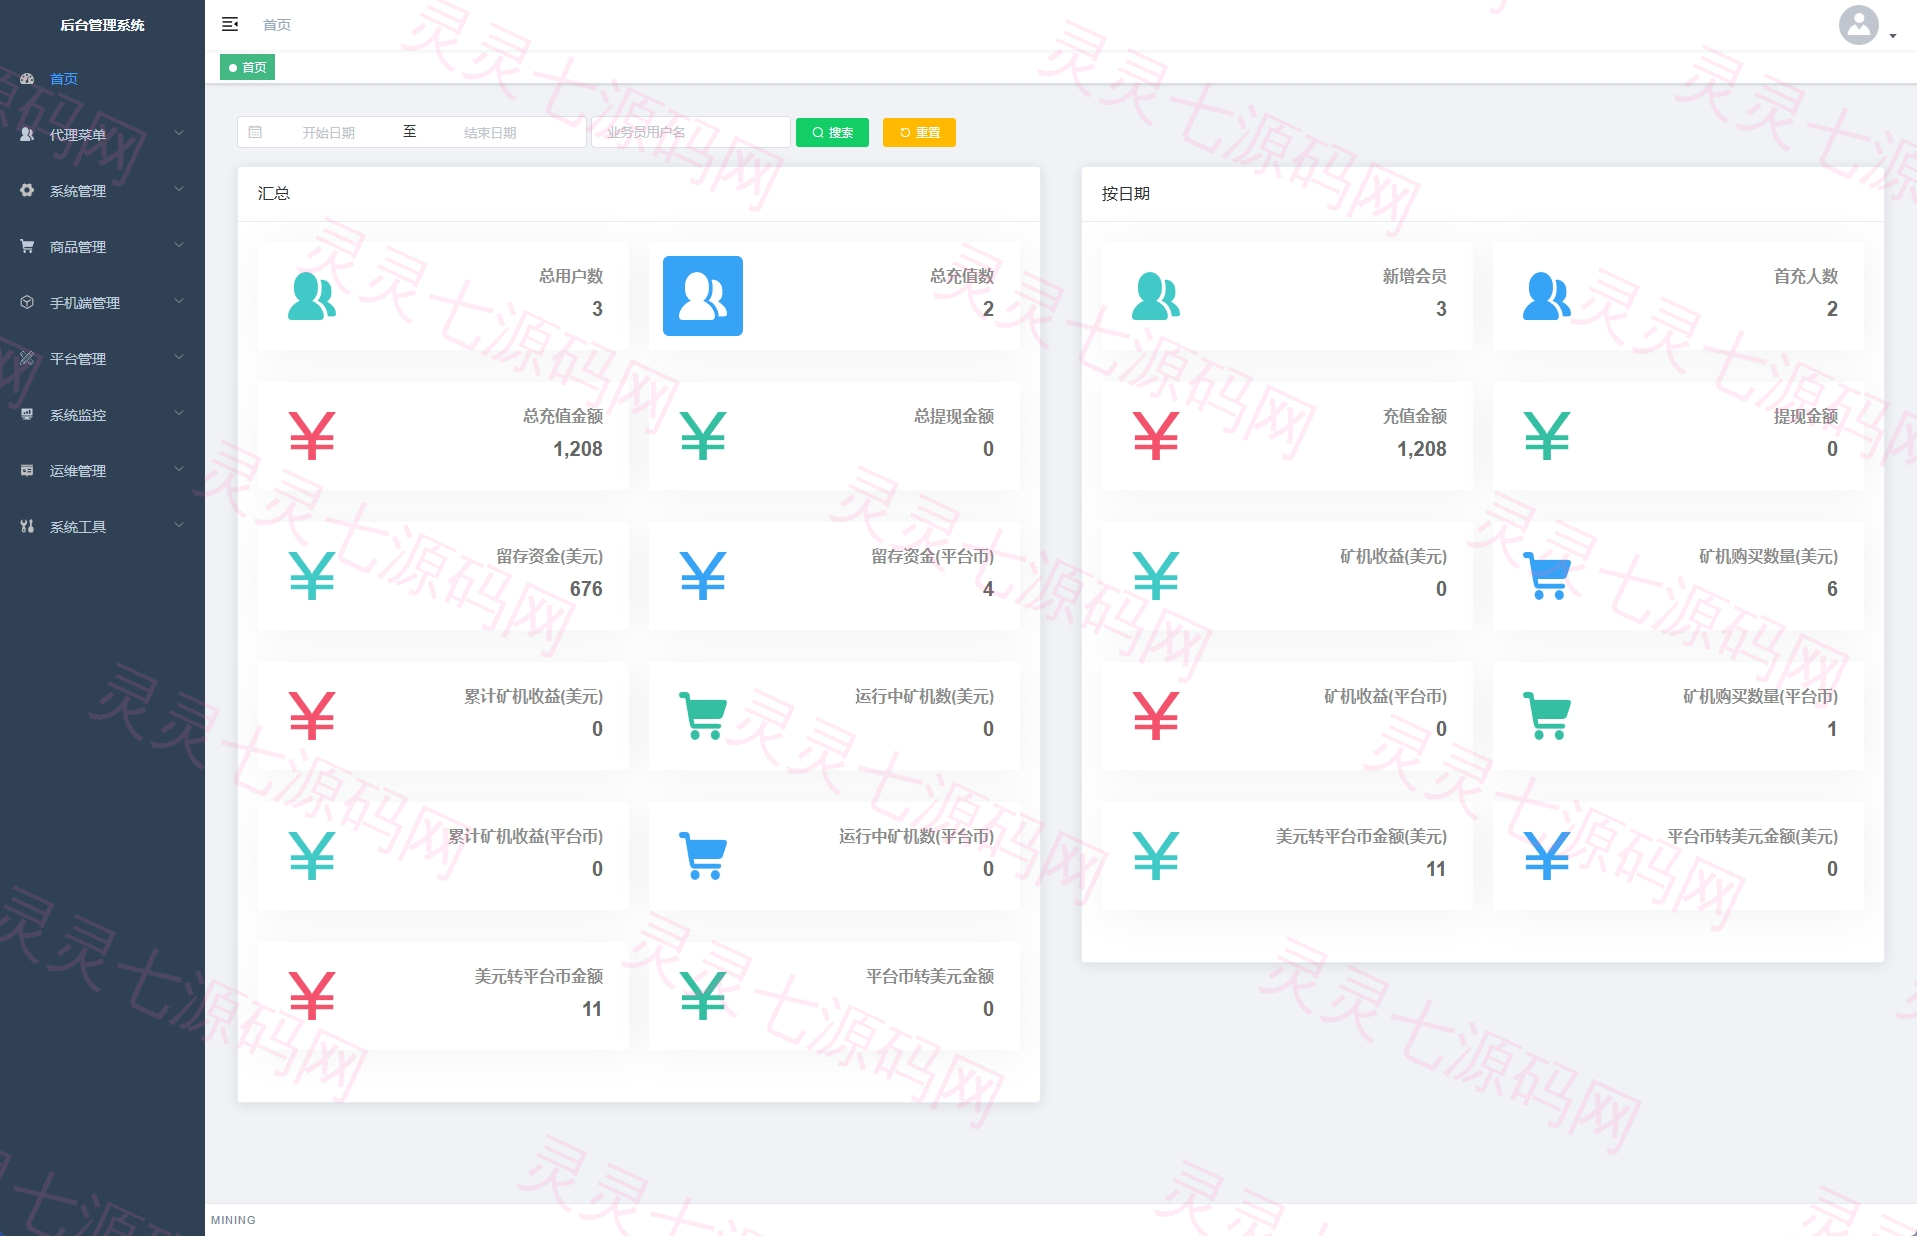Click the sidebar collapse hamburger icon

tap(230, 24)
